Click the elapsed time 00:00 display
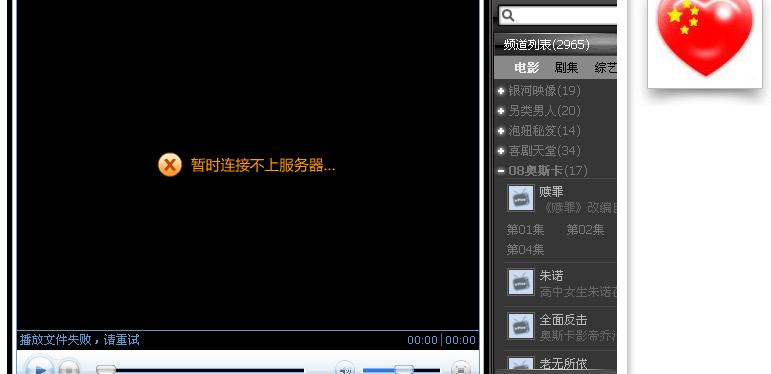Viewport: 771px width, 374px height. (422, 340)
